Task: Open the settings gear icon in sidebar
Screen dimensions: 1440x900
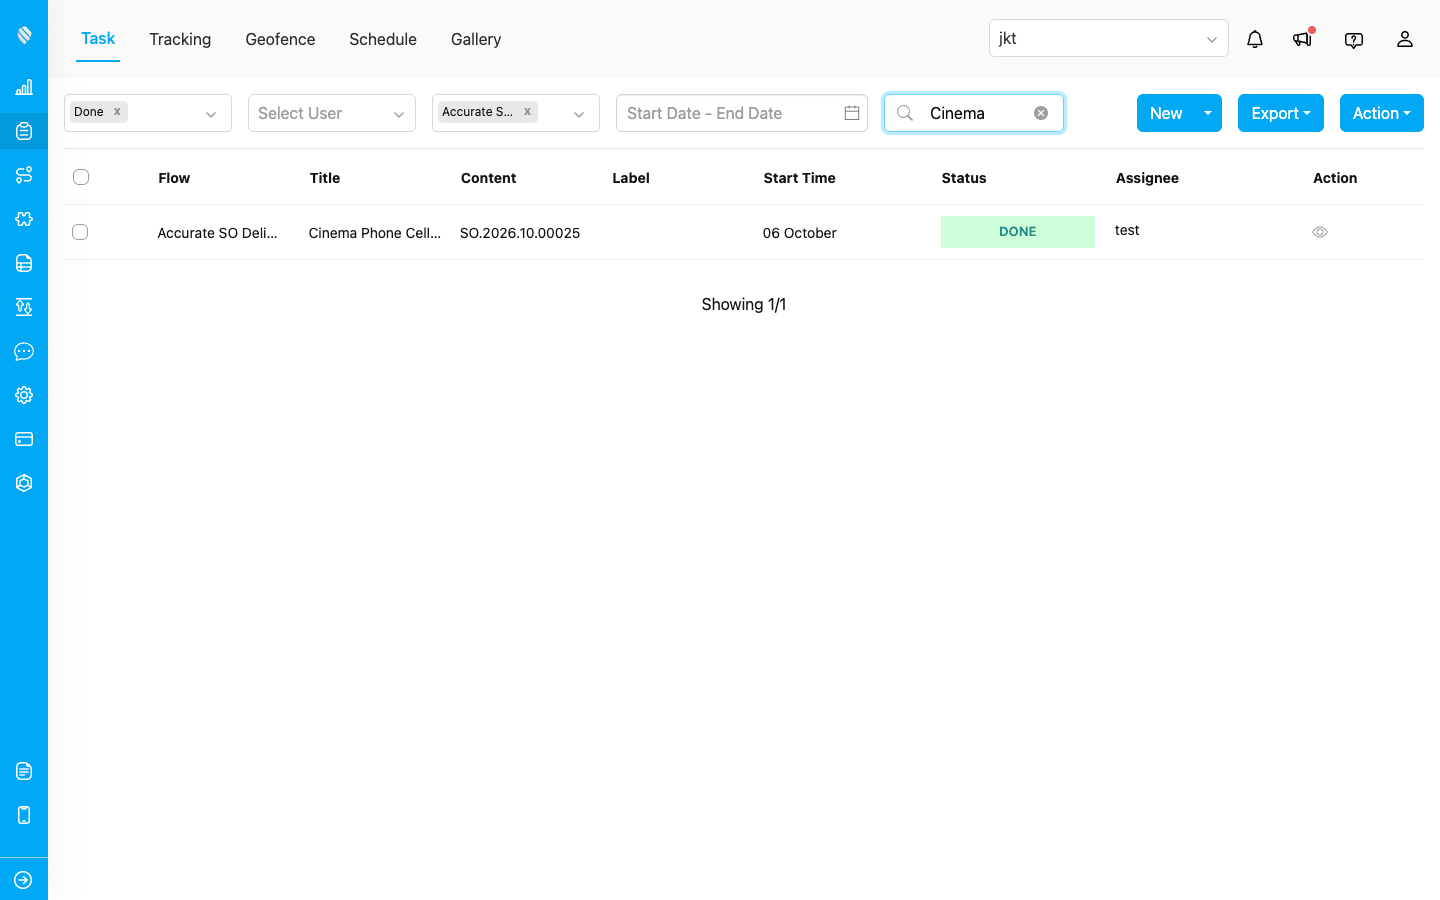Action: [x=24, y=395]
